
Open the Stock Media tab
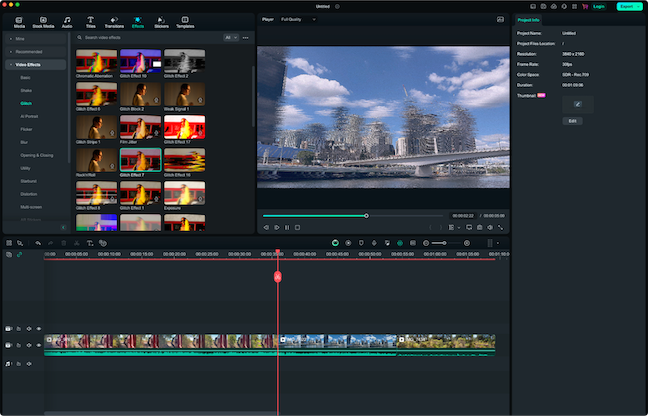(42, 21)
